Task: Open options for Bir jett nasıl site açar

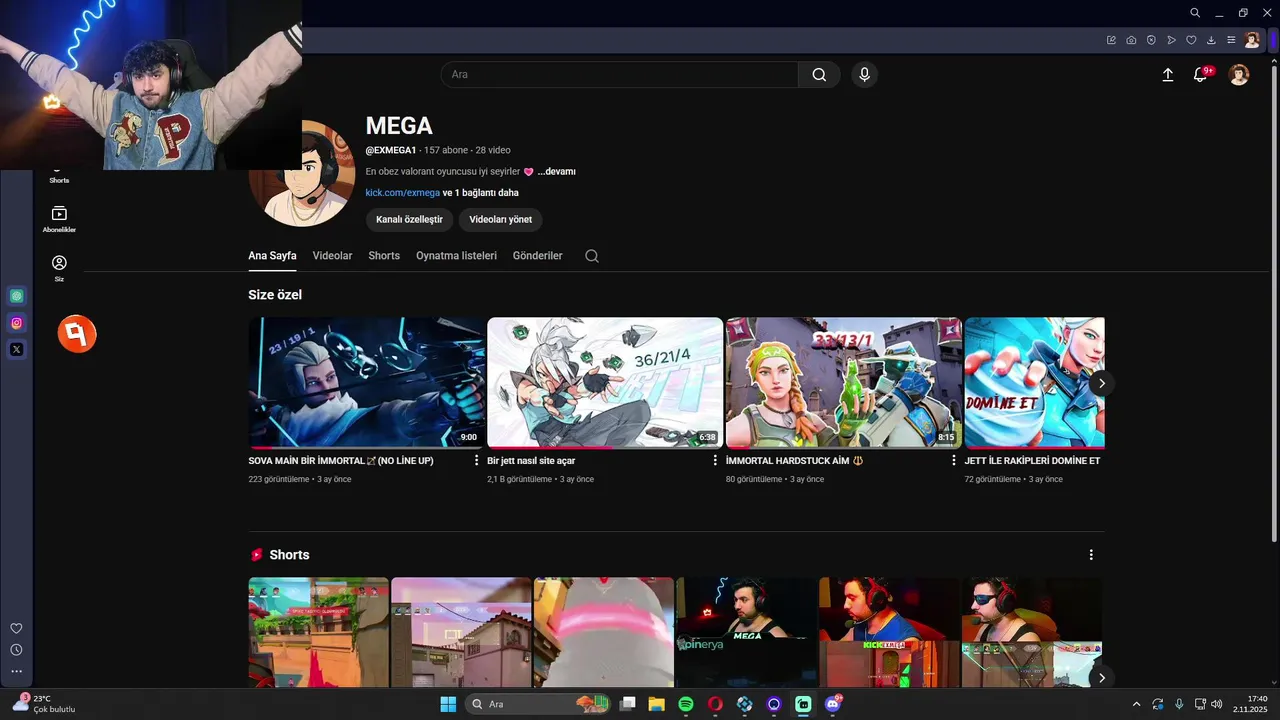Action: point(715,461)
